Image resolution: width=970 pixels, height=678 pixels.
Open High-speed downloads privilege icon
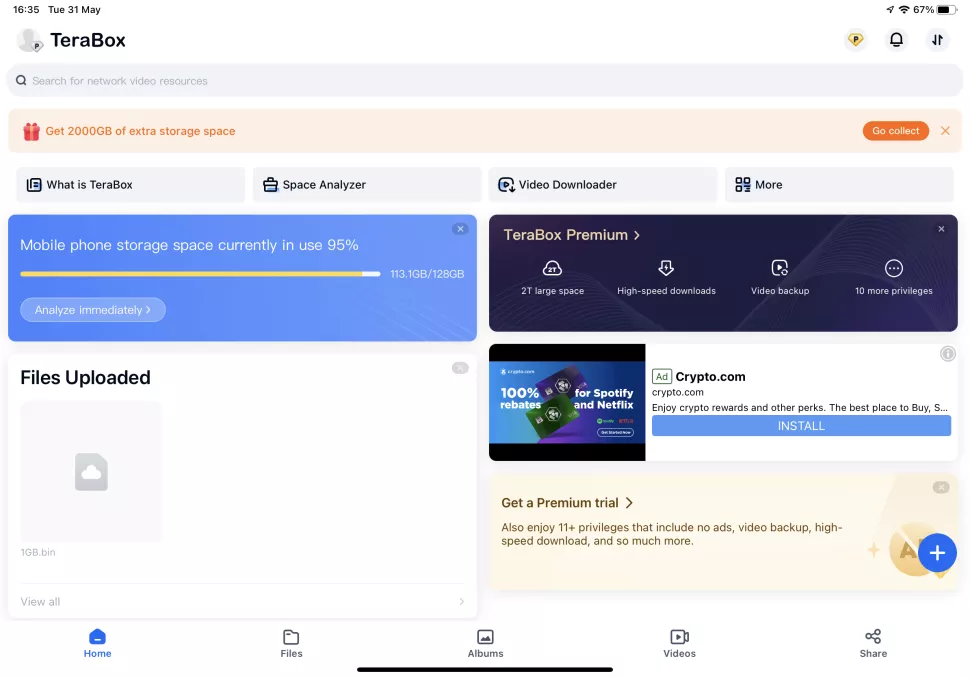click(666, 268)
